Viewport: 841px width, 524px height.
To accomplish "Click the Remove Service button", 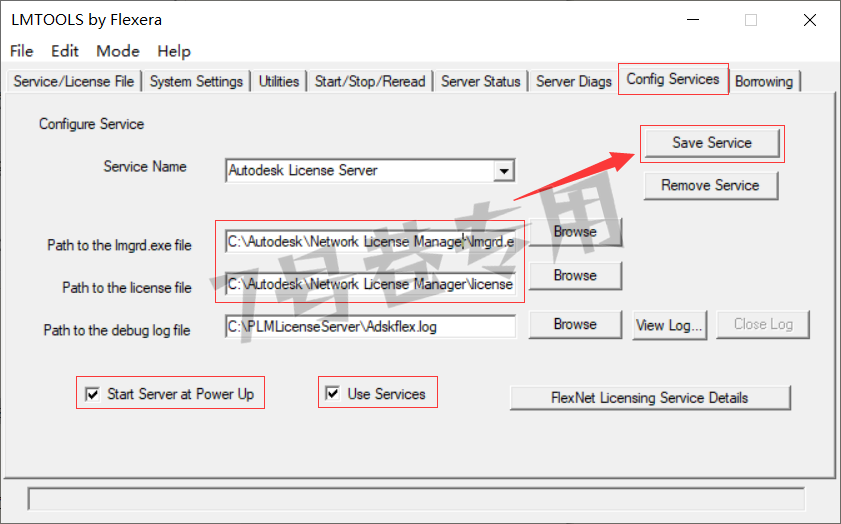I will (x=711, y=186).
